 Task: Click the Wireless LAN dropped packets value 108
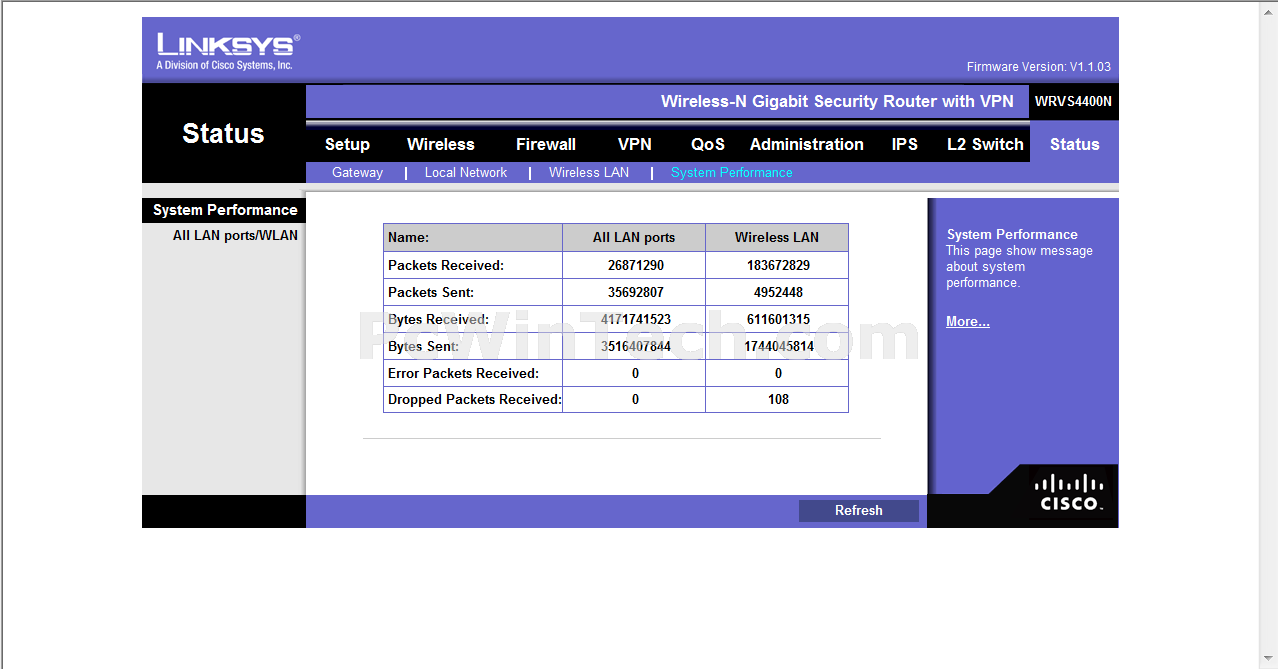click(x=778, y=399)
